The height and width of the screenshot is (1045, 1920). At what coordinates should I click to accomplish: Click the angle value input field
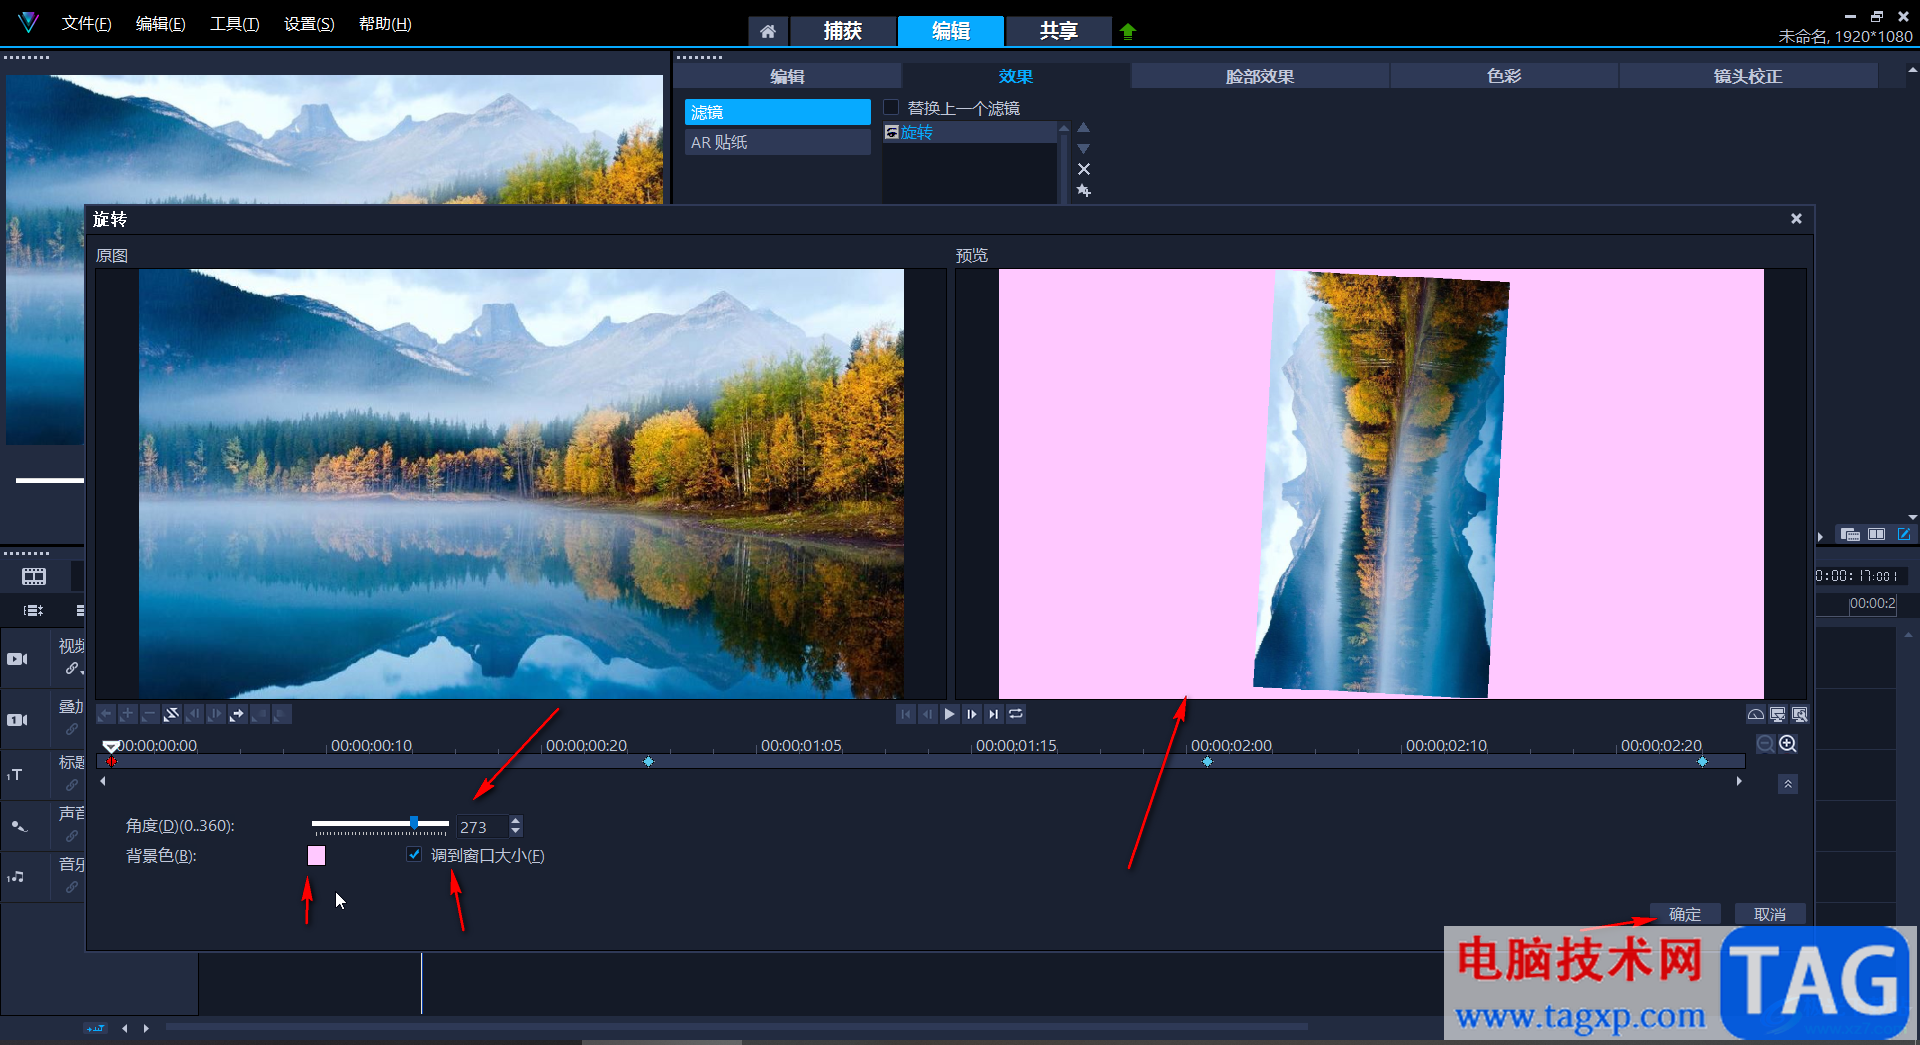pos(482,827)
